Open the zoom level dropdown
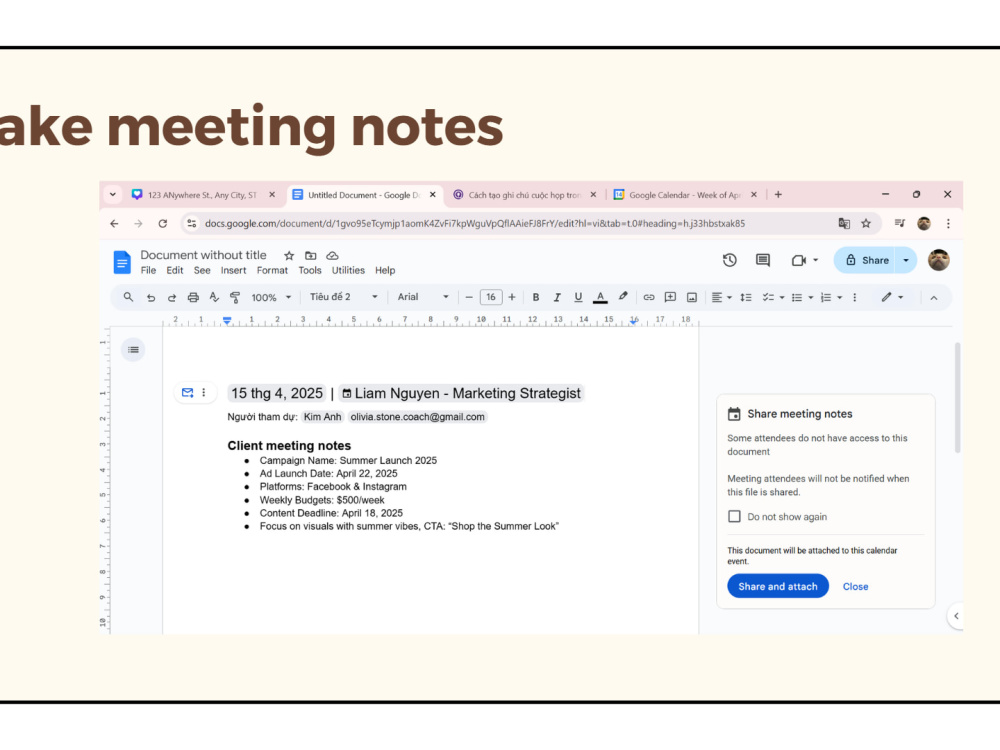1000x750 pixels. 272,297
